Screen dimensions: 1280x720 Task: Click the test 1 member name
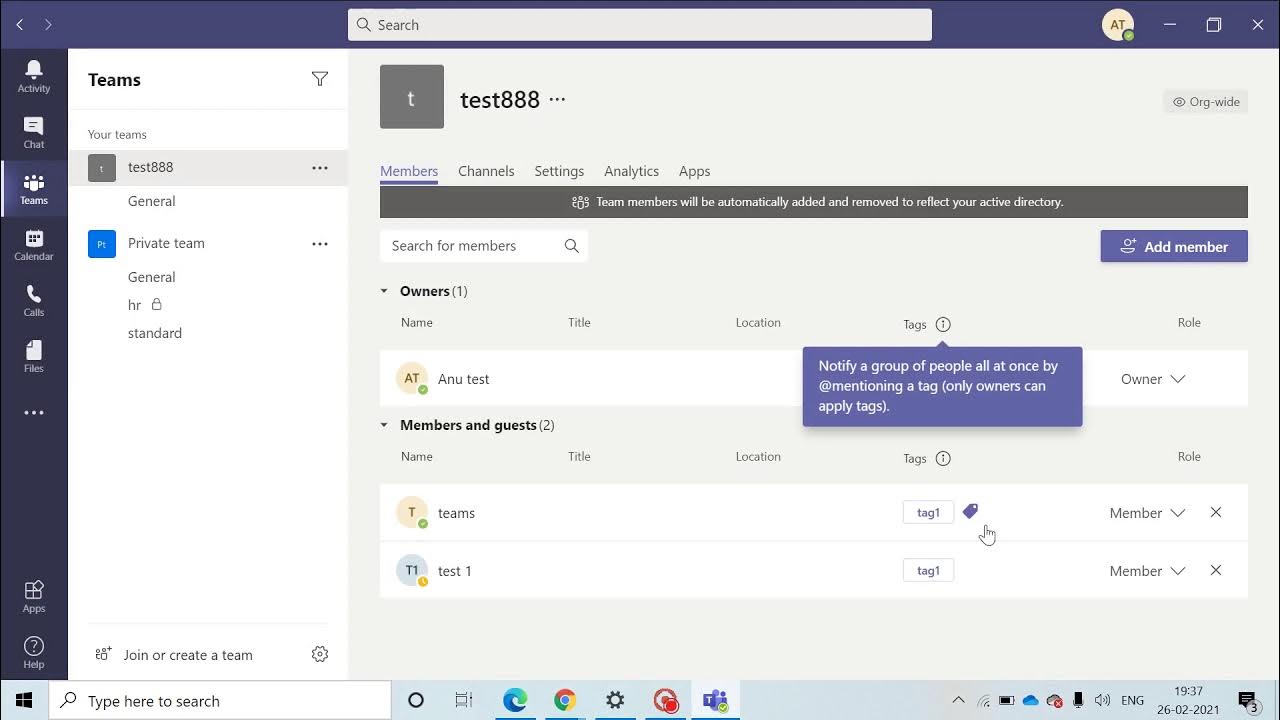(455, 571)
